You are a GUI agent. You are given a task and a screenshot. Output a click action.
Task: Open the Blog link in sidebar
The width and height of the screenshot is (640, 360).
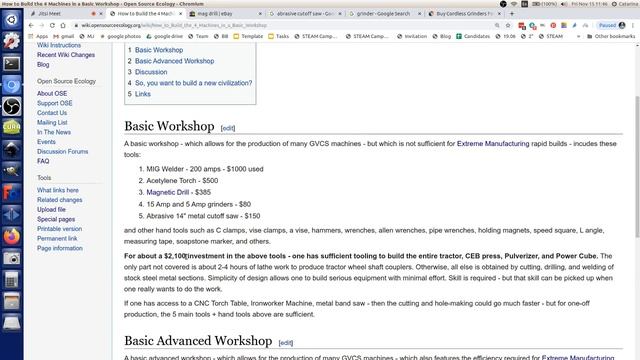pyautogui.click(x=43, y=64)
